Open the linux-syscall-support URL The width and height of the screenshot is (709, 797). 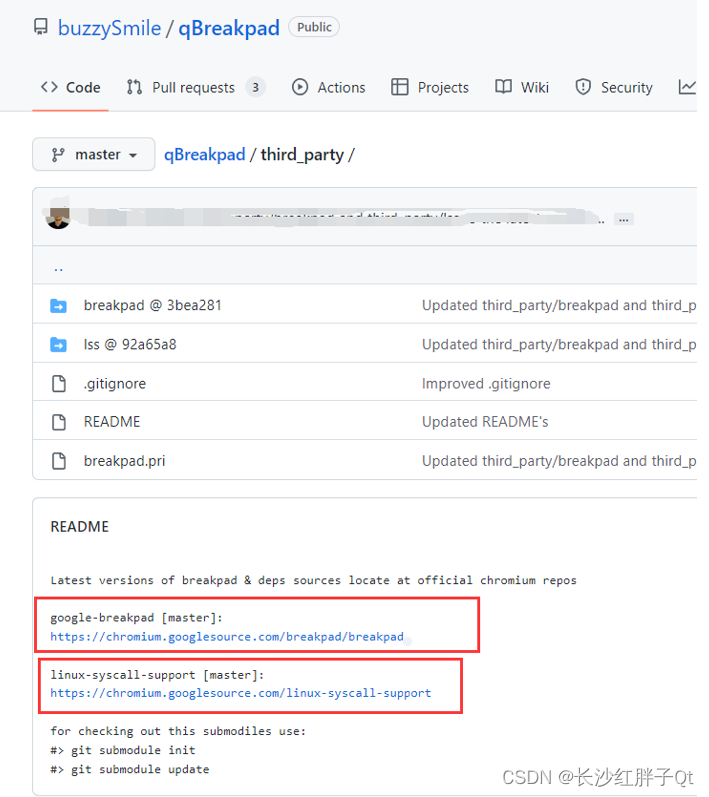[x=240, y=693]
